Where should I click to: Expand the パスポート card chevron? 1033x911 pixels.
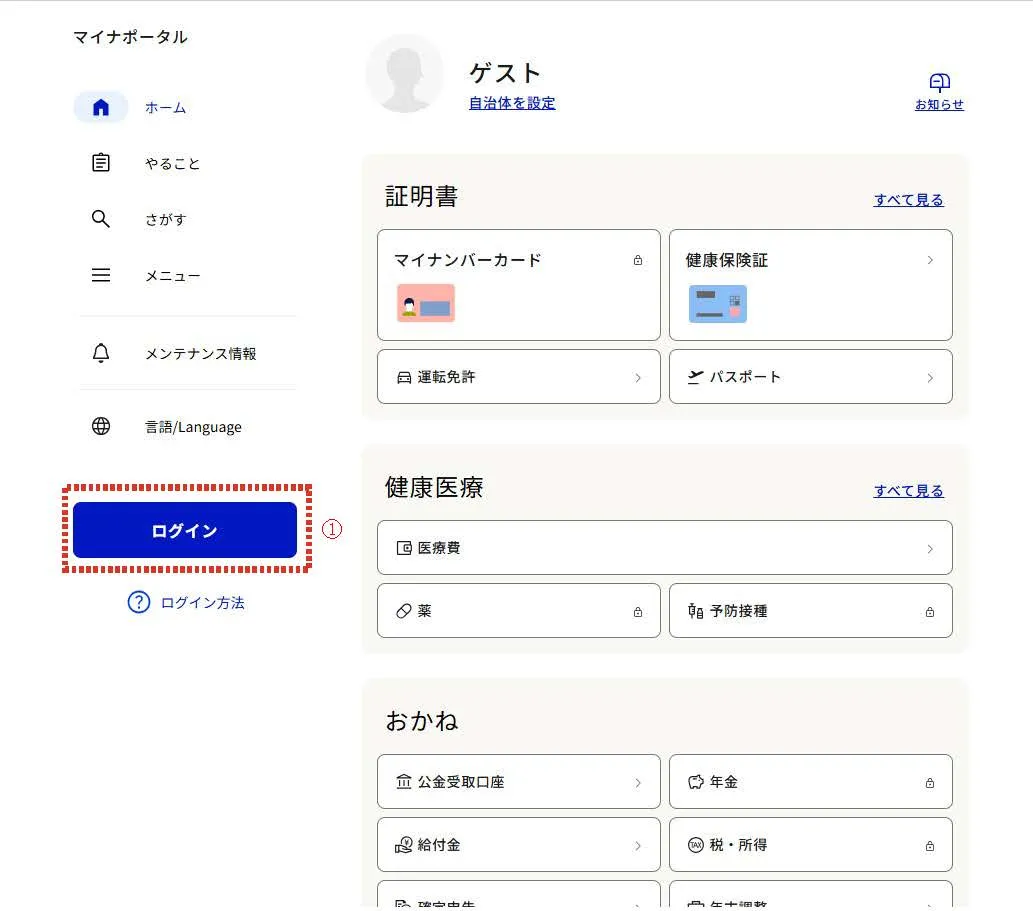[930, 378]
